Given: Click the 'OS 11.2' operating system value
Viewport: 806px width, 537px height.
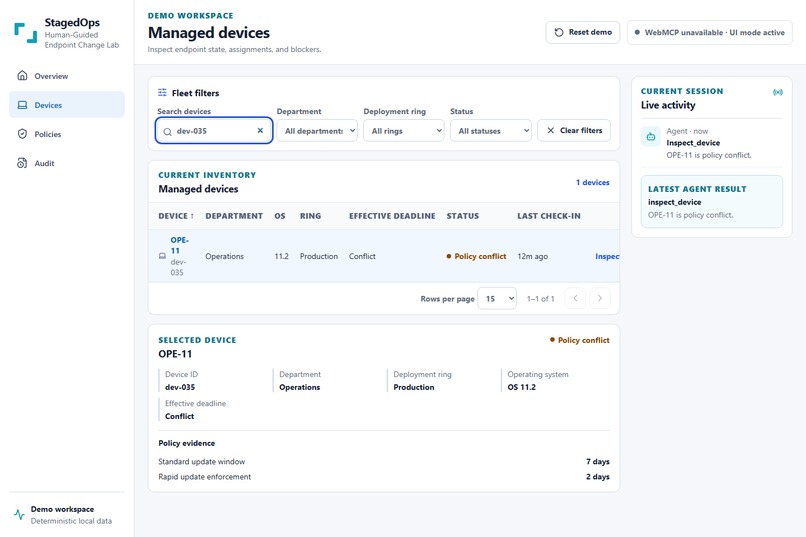Looking at the screenshot, I should [x=522, y=387].
